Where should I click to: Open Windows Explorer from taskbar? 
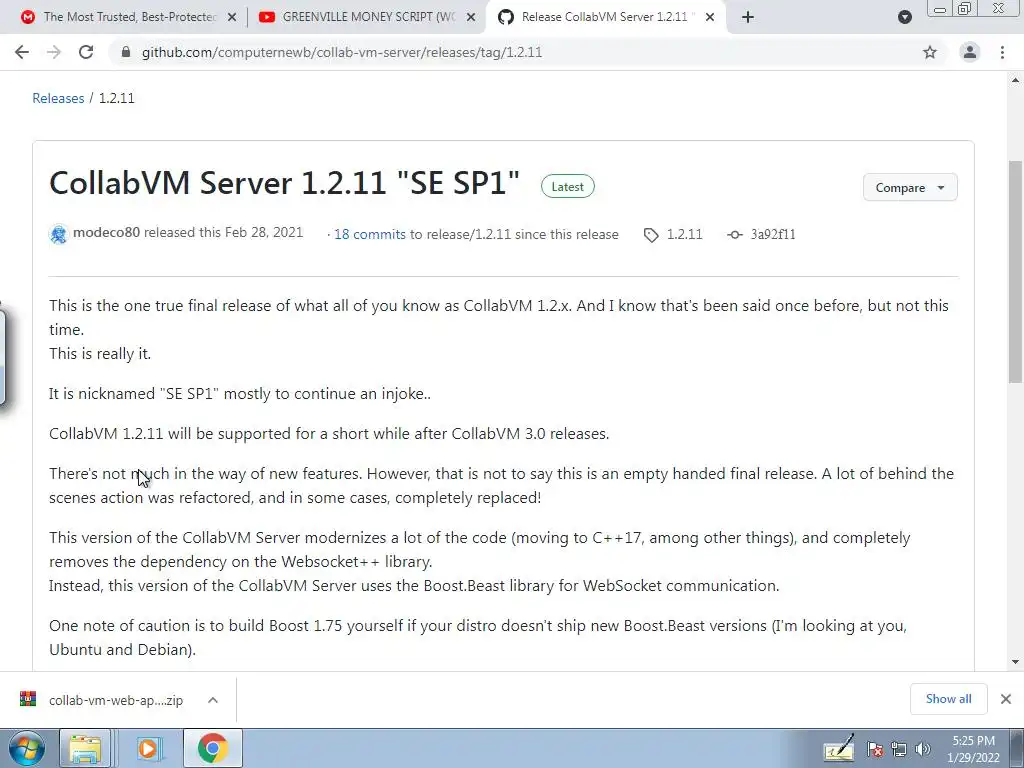coord(85,748)
